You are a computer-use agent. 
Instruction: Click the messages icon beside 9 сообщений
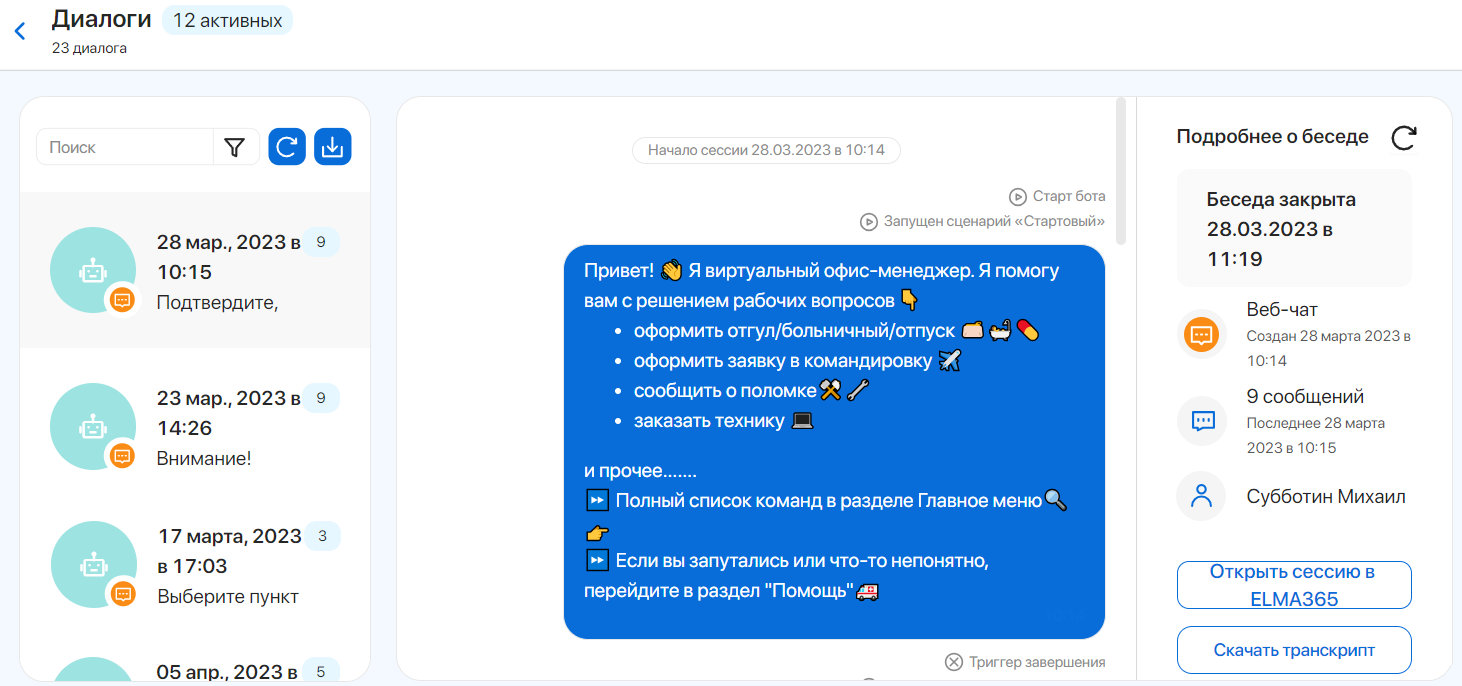pyautogui.click(x=1201, y=421)
